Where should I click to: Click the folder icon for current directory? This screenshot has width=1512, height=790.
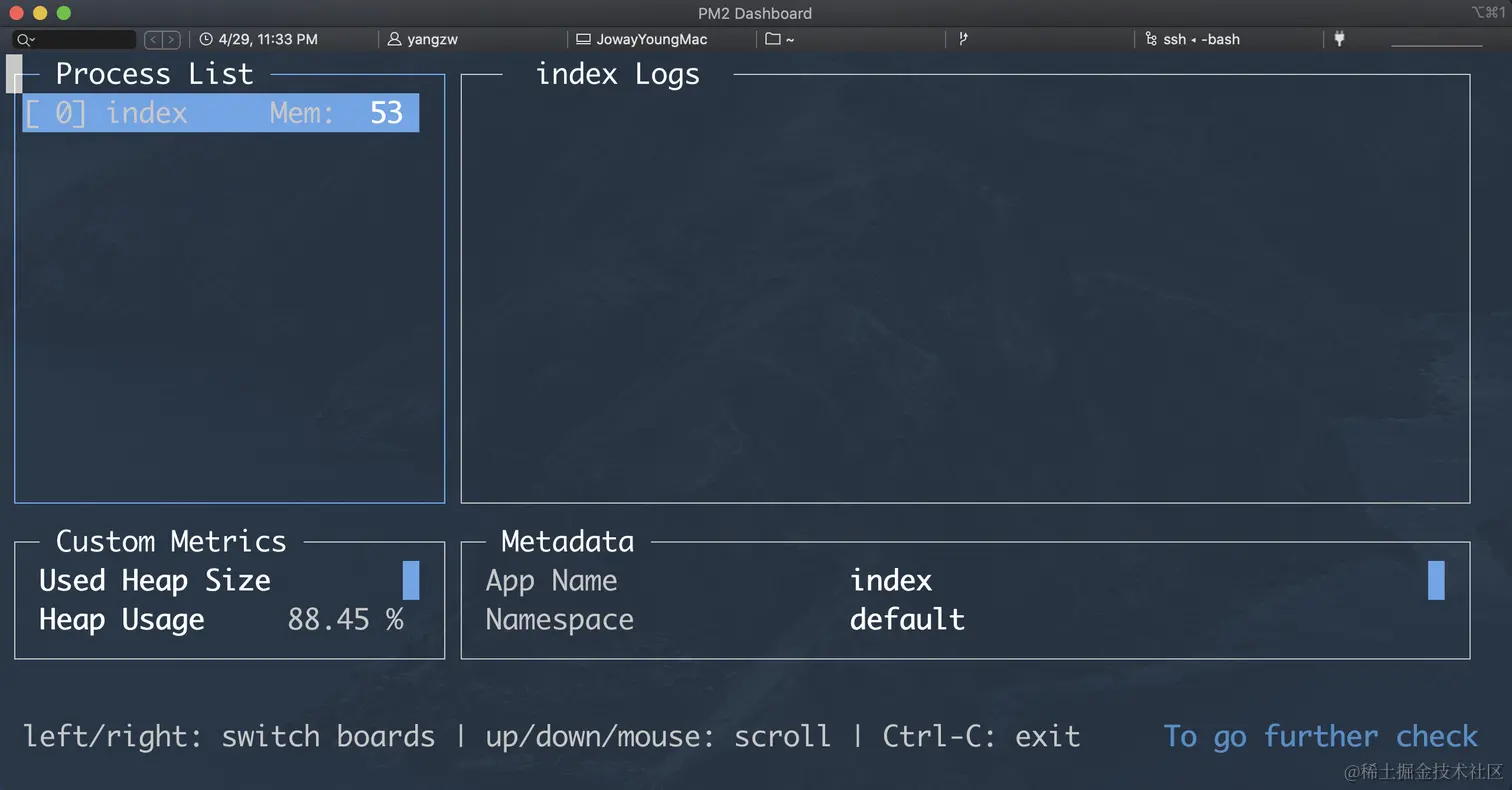[772, 40]
